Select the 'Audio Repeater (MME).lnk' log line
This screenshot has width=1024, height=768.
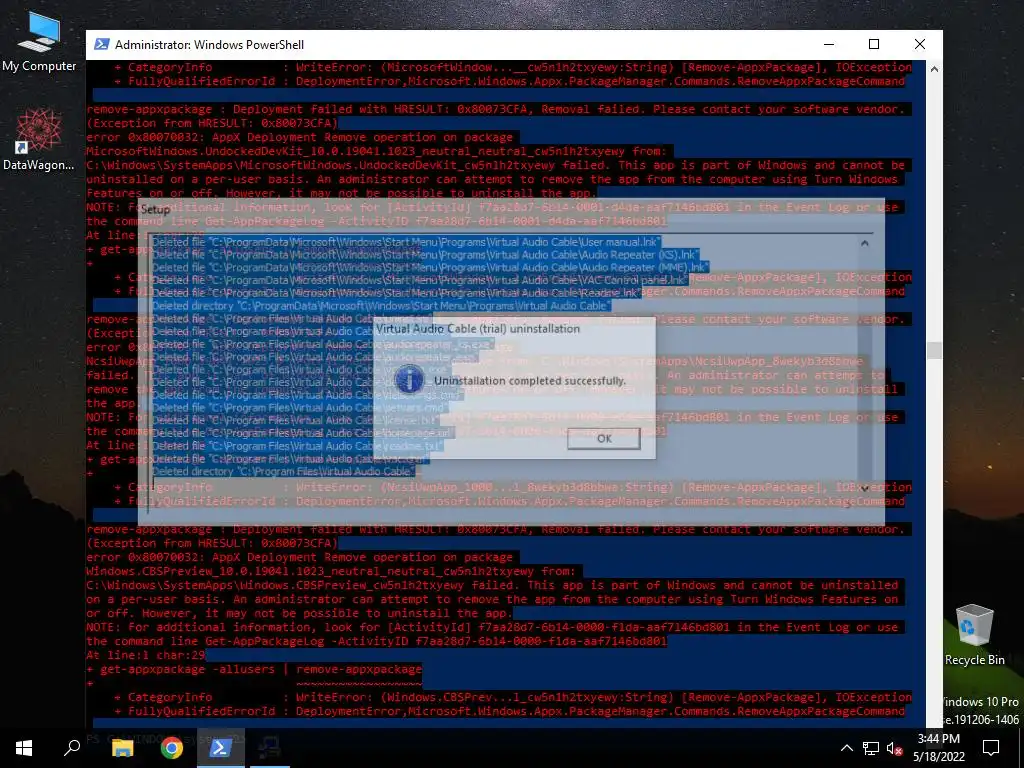(430, 267)
